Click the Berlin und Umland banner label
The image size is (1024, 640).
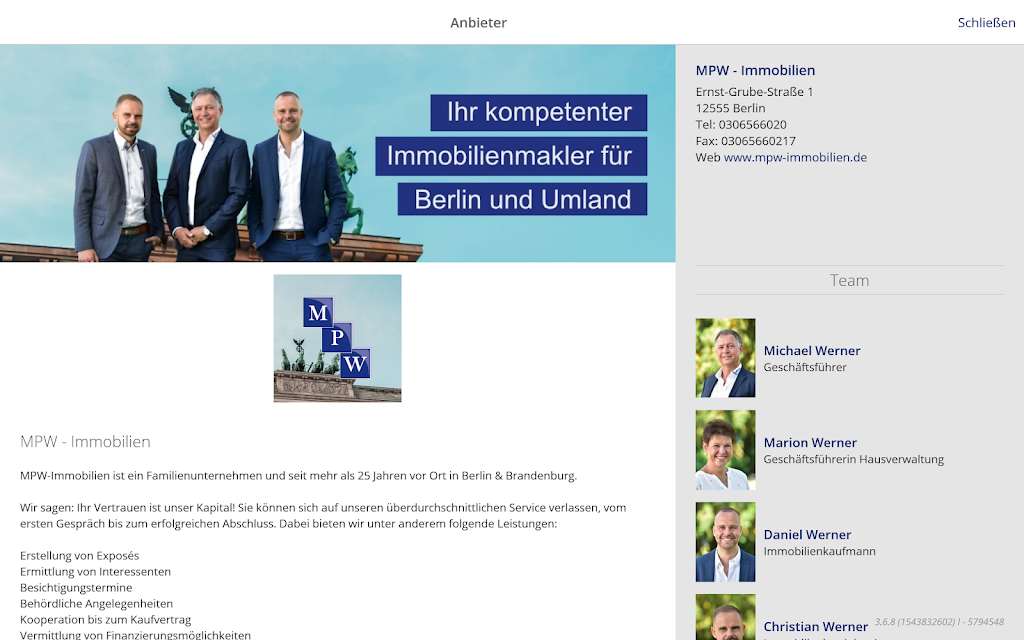pyautogui.click(x=522, y=199)
